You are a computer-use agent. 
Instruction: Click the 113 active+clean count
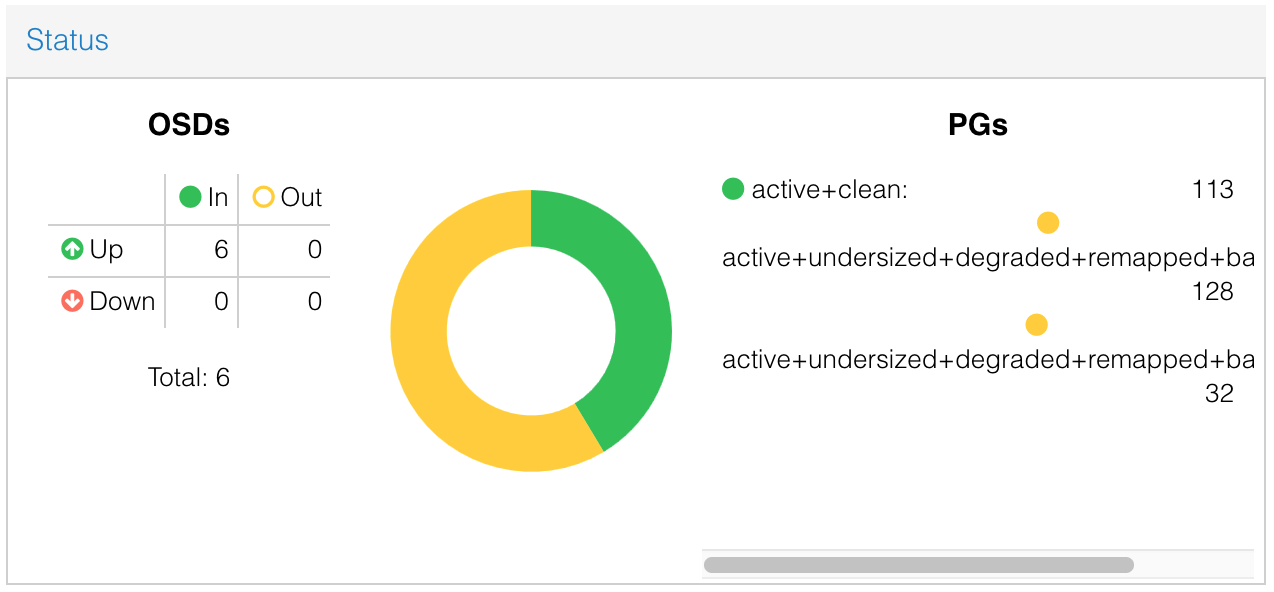click(x=1213, y=189)
